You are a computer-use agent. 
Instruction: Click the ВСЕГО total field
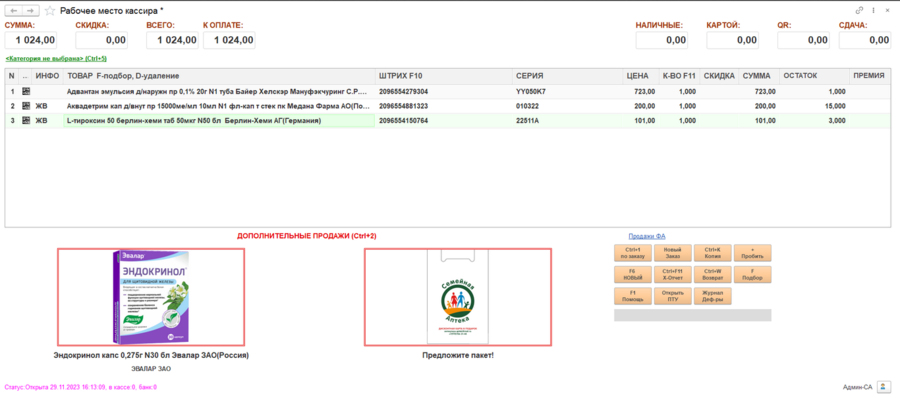(x=172, y=40)
